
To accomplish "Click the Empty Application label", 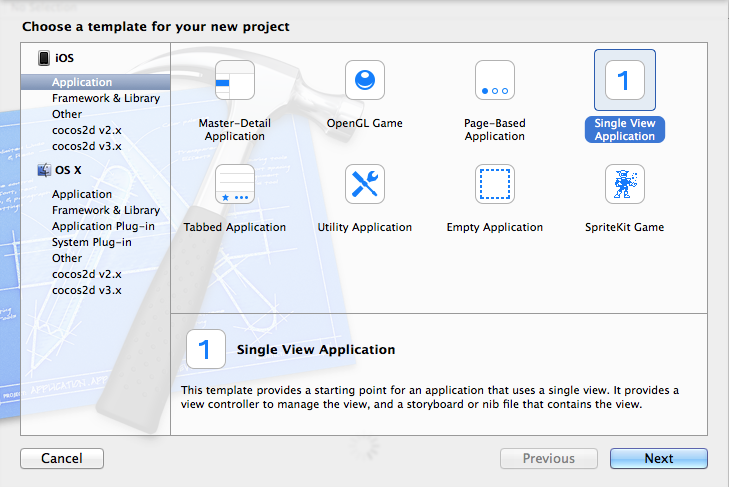I will coord(495,227).
